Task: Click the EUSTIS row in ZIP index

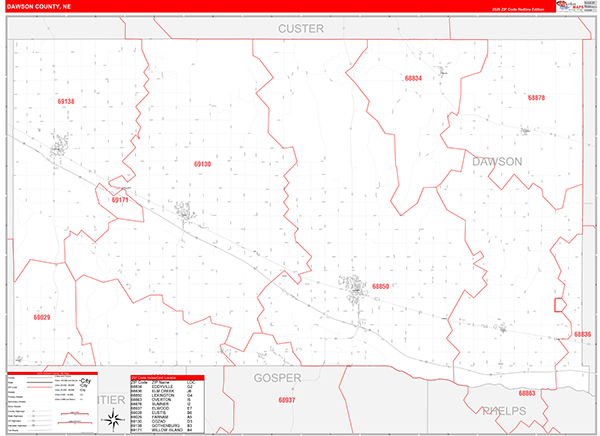Action: pos(167,413)
